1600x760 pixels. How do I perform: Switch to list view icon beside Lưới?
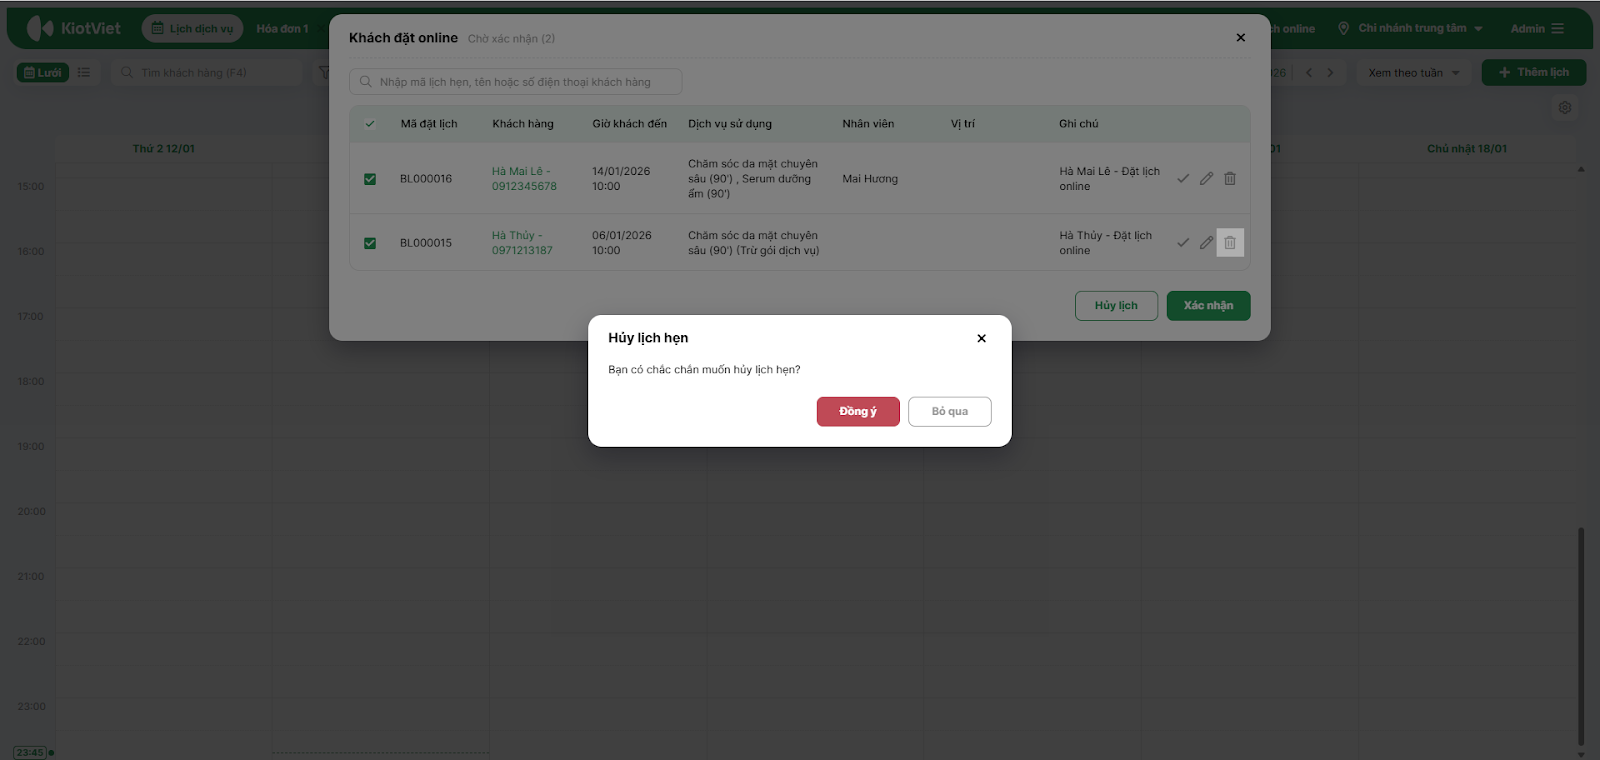tap(84, 73)
